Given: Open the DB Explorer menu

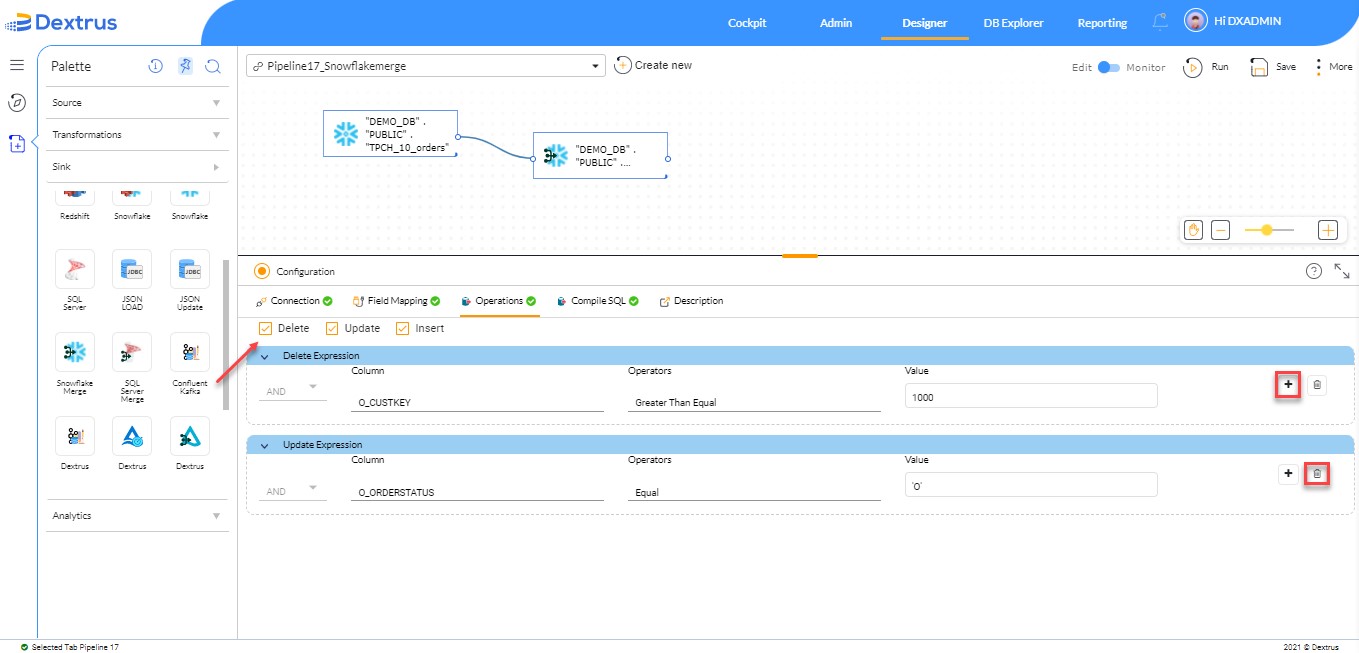Looking at the screenshot, I should (x=1013, y=23).
